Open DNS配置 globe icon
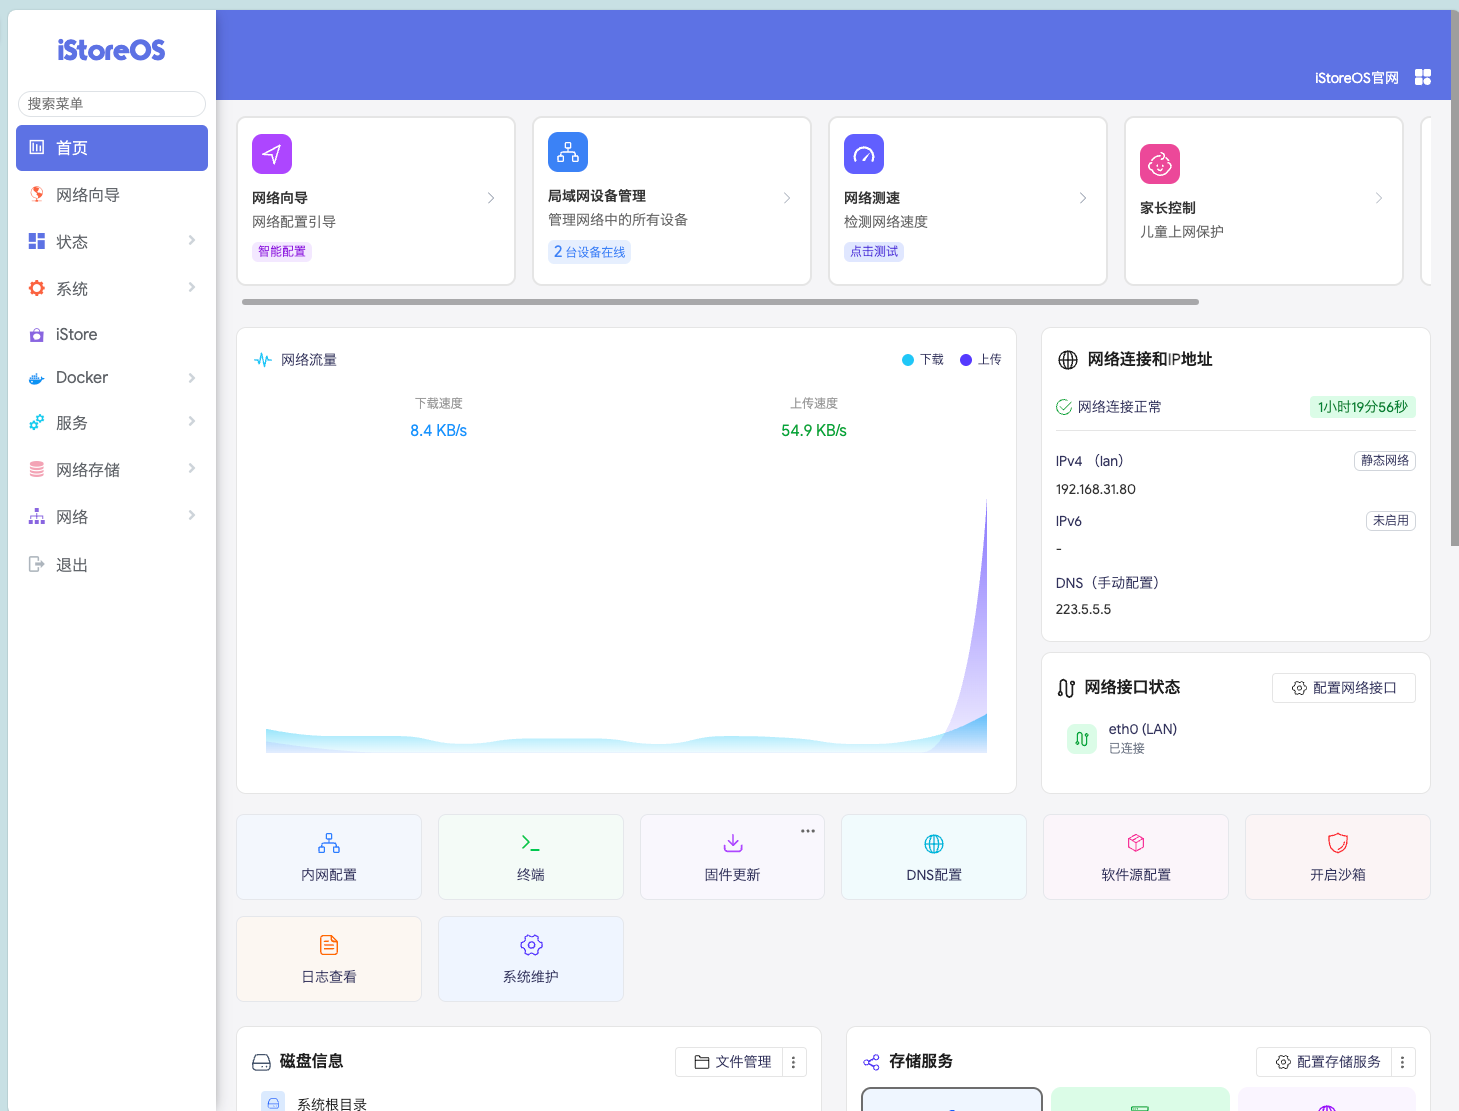Image resolution: width=1459 pixels, height=1111 pixels. click(x=933, y=844)
